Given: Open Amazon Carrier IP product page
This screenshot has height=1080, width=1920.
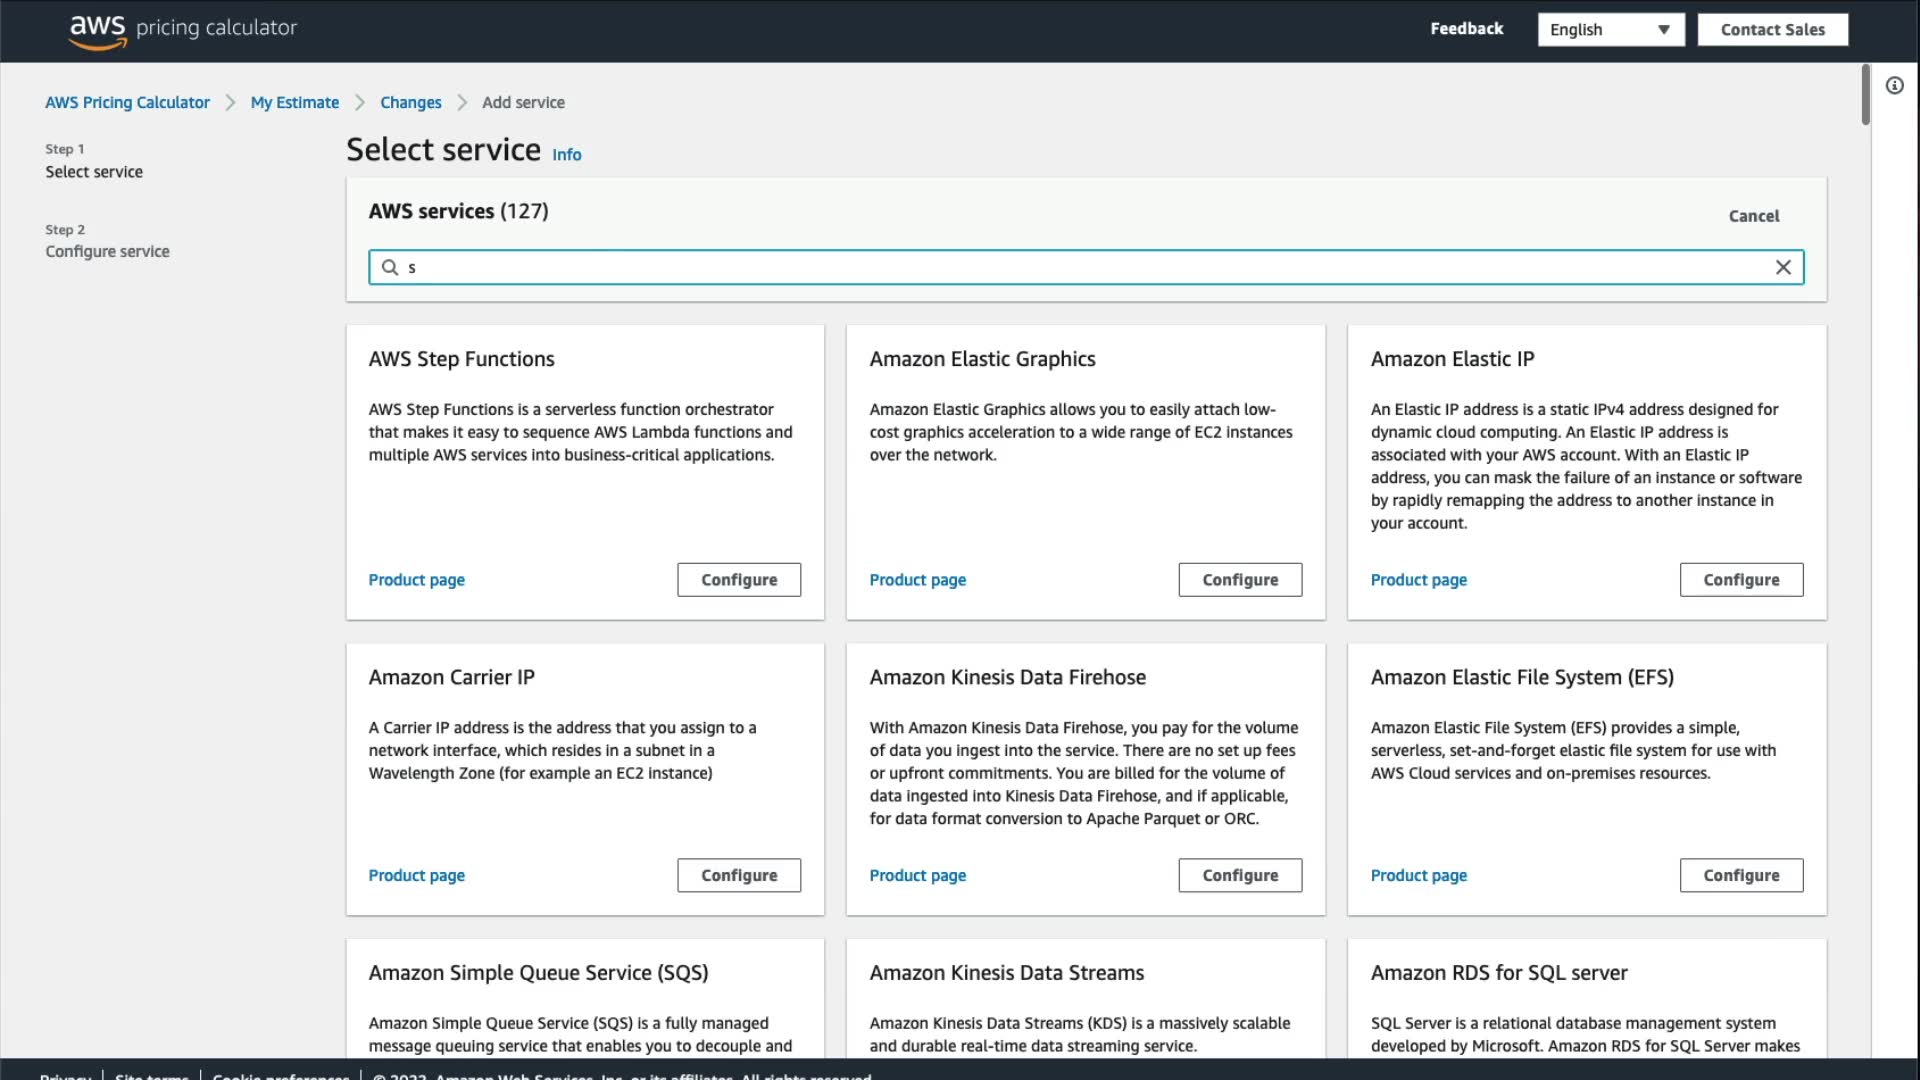Looking at the screenshot, I should (x=416, y=875).
